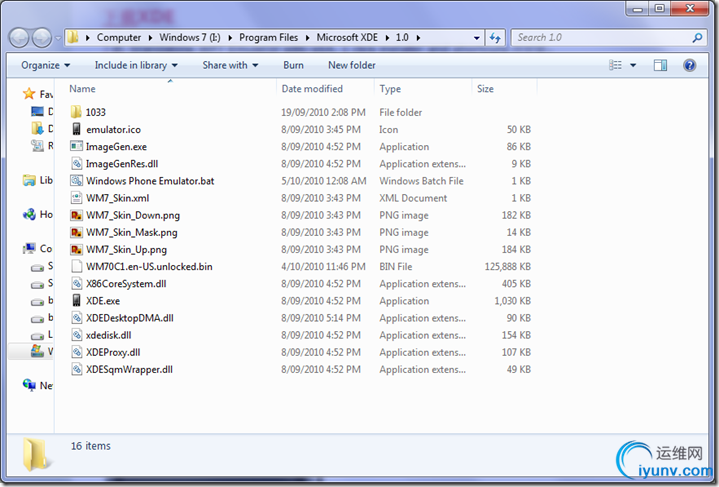Click the Forward navigation arrow button

point(42,38)
